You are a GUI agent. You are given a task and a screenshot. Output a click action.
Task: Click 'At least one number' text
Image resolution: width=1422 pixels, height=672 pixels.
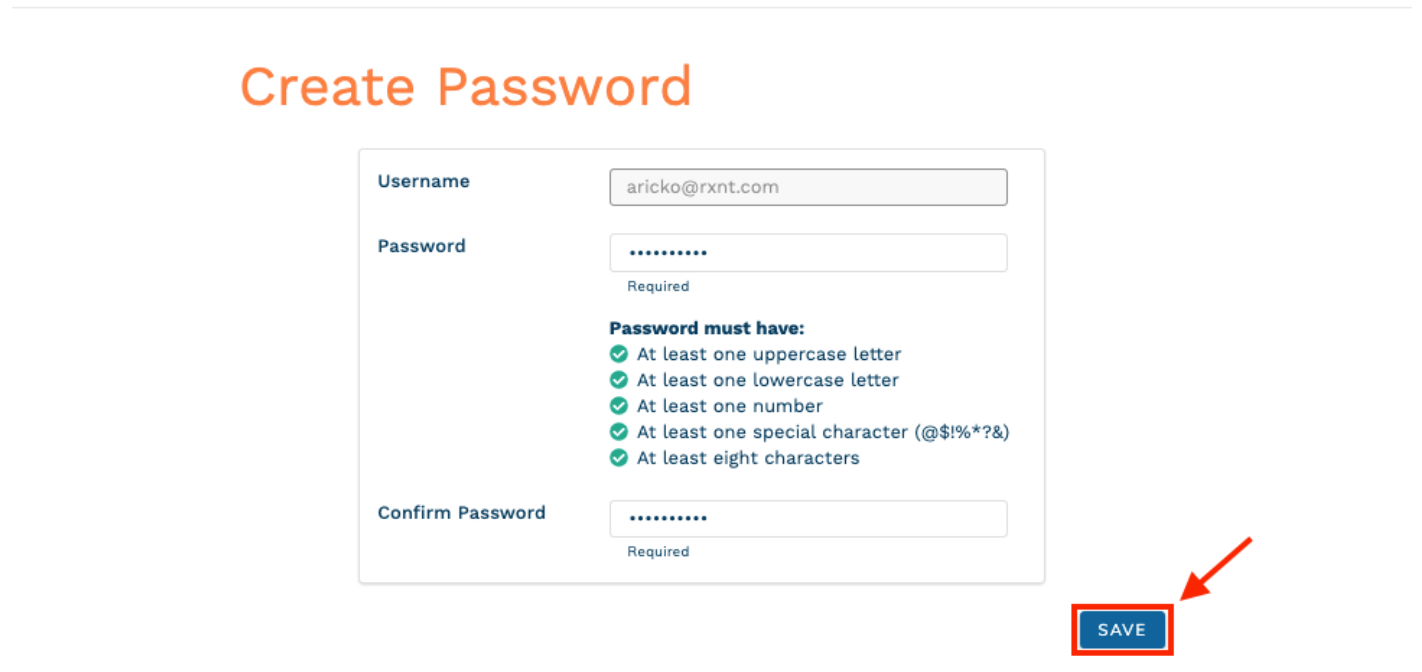click(x=730, y=406)
